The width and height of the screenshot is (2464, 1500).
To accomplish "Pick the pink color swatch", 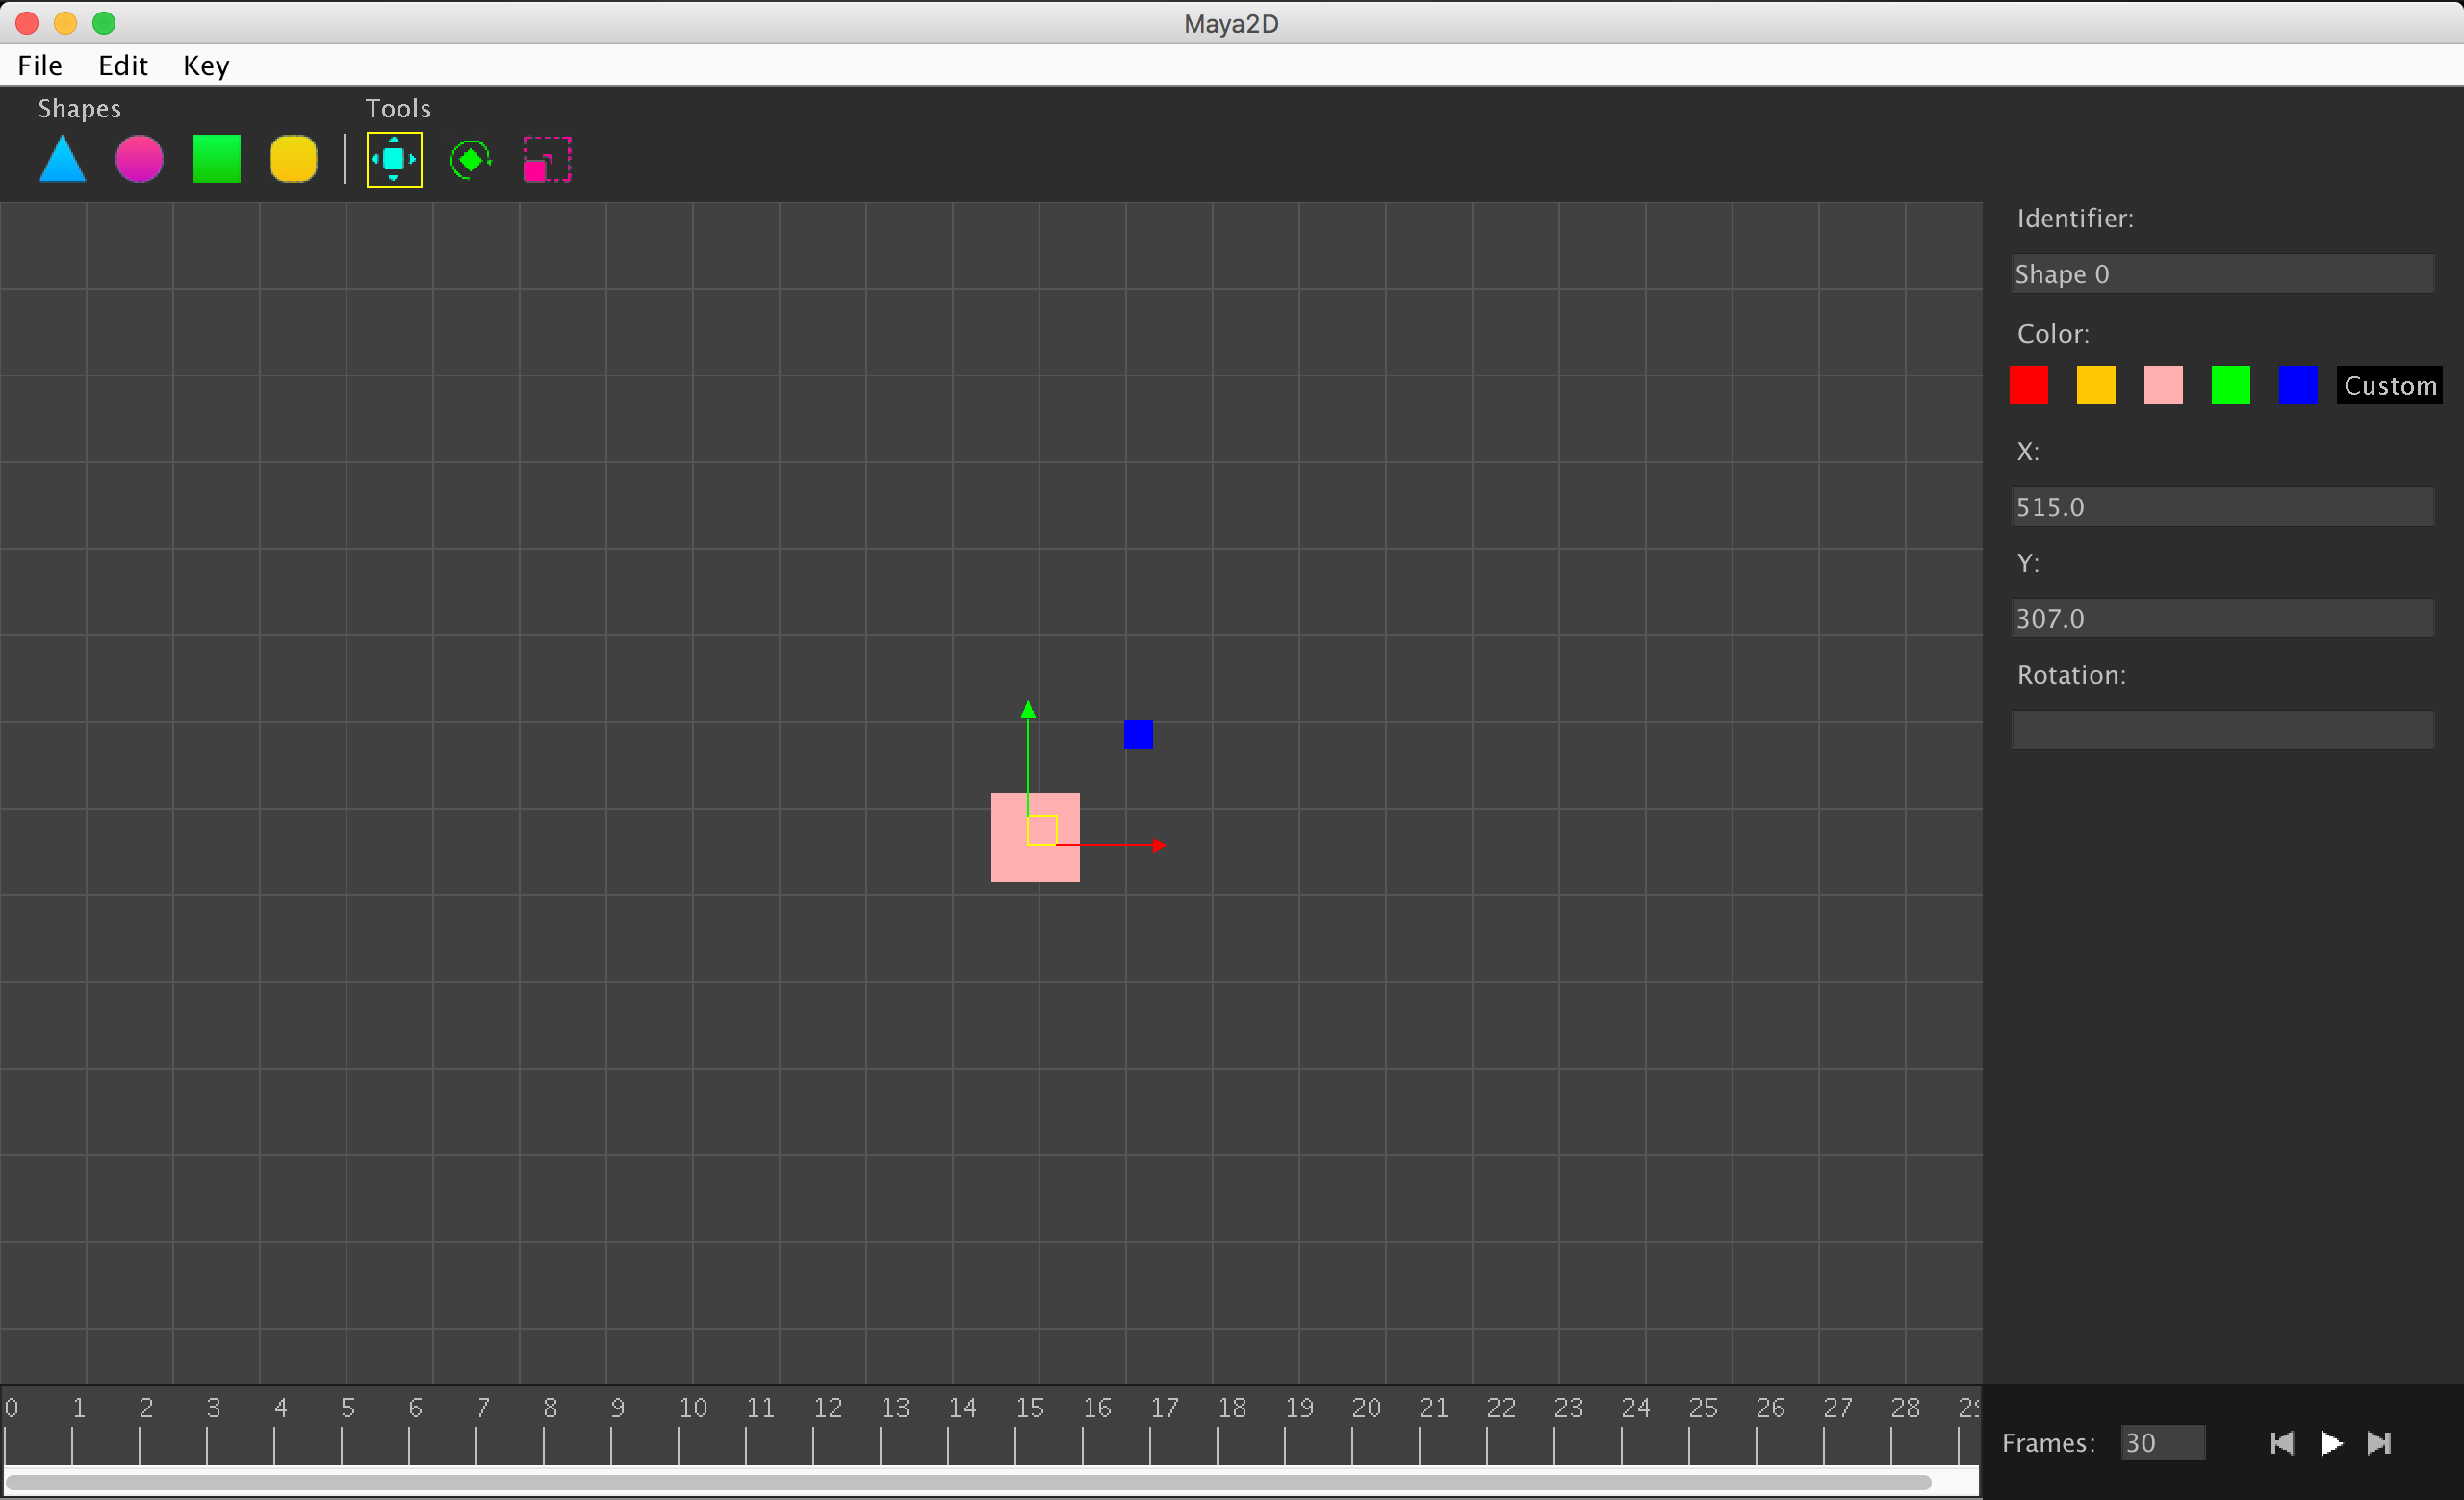I will point(2163,385).
